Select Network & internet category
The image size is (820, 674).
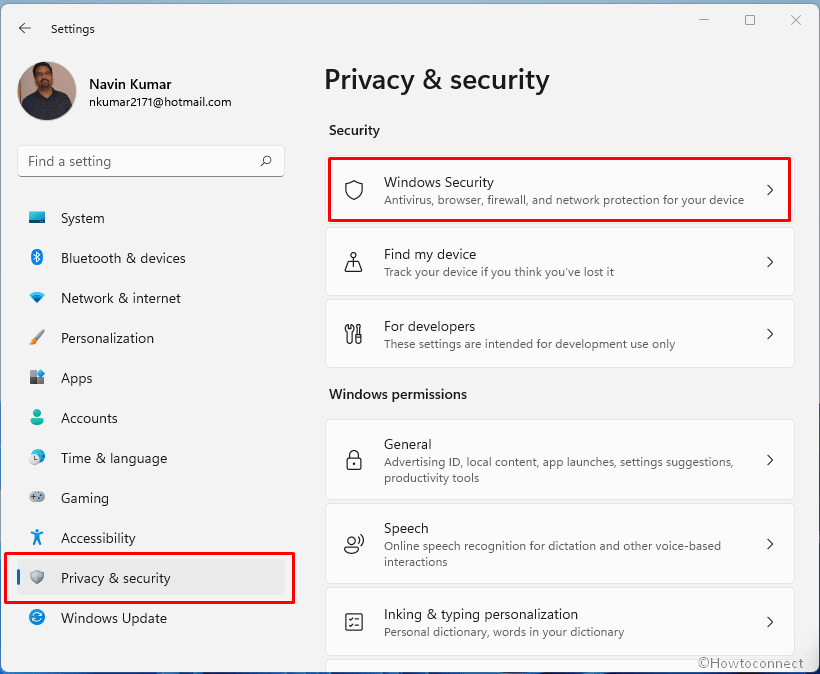click(x=151, y=298)
